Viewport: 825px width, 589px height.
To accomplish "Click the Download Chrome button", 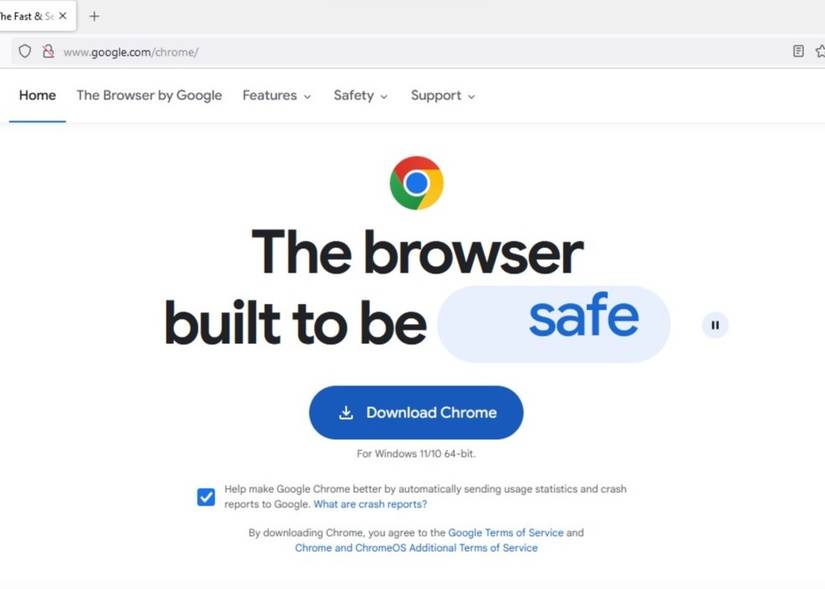I will (x=416, y=413).
